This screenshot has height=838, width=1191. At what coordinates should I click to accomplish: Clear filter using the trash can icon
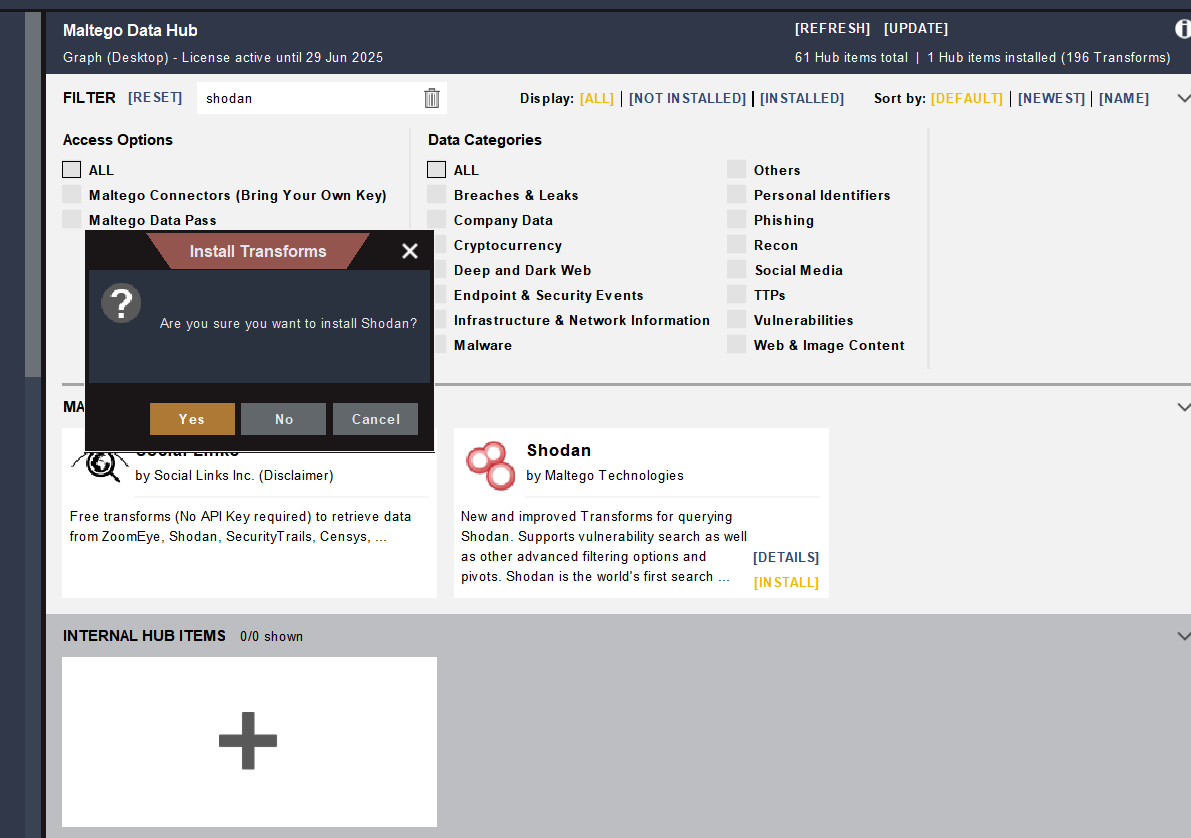pyautogui.click(x=431, y=98)
